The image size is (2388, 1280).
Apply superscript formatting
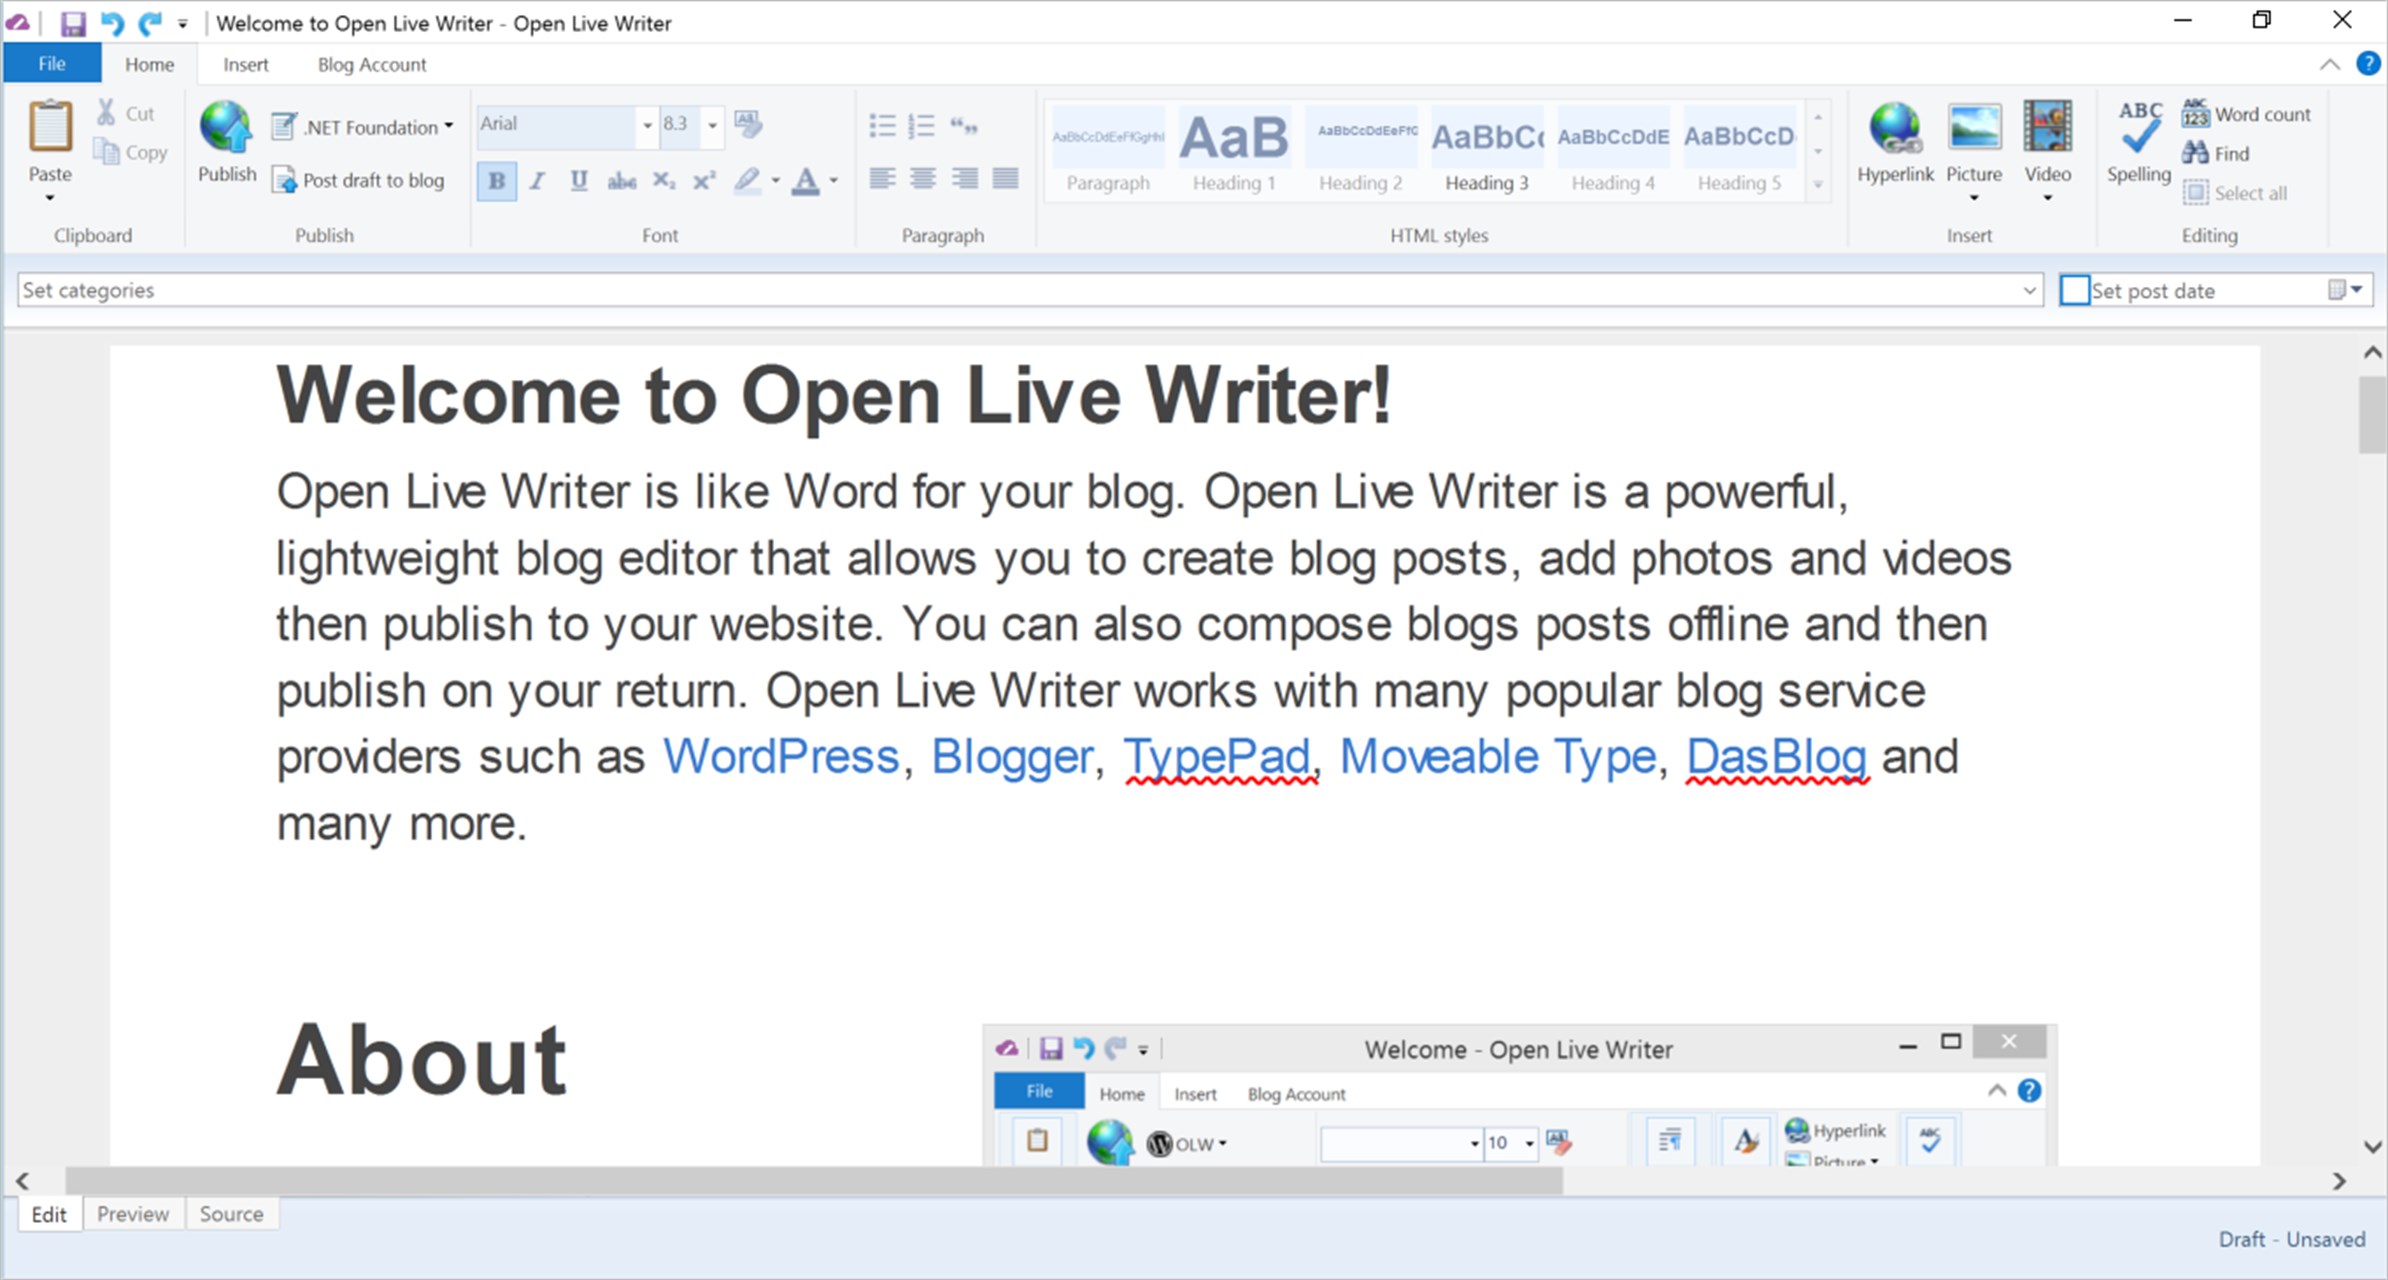(x=704, y=181)
